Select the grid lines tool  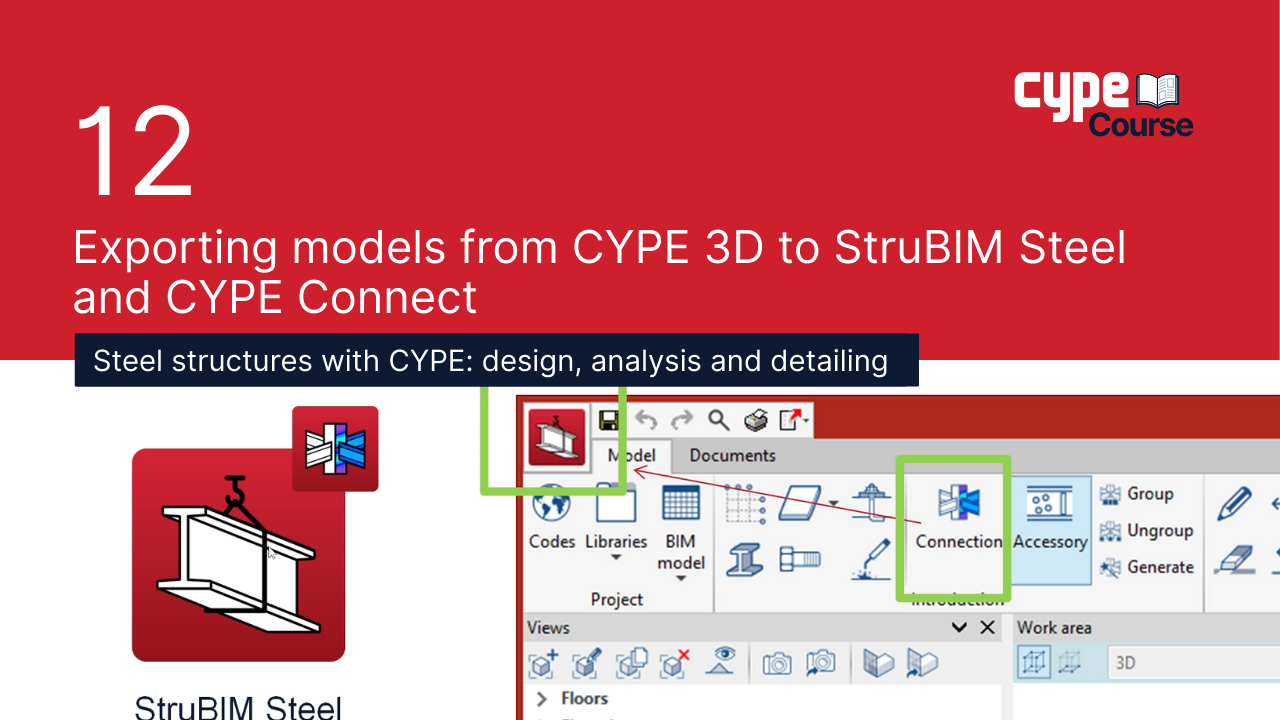click(745, 504)
